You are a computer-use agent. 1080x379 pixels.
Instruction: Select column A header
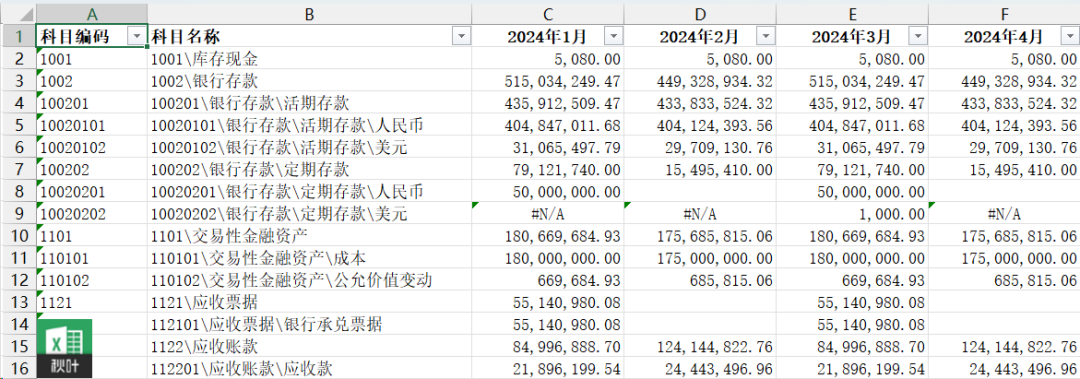pos(92,14)
